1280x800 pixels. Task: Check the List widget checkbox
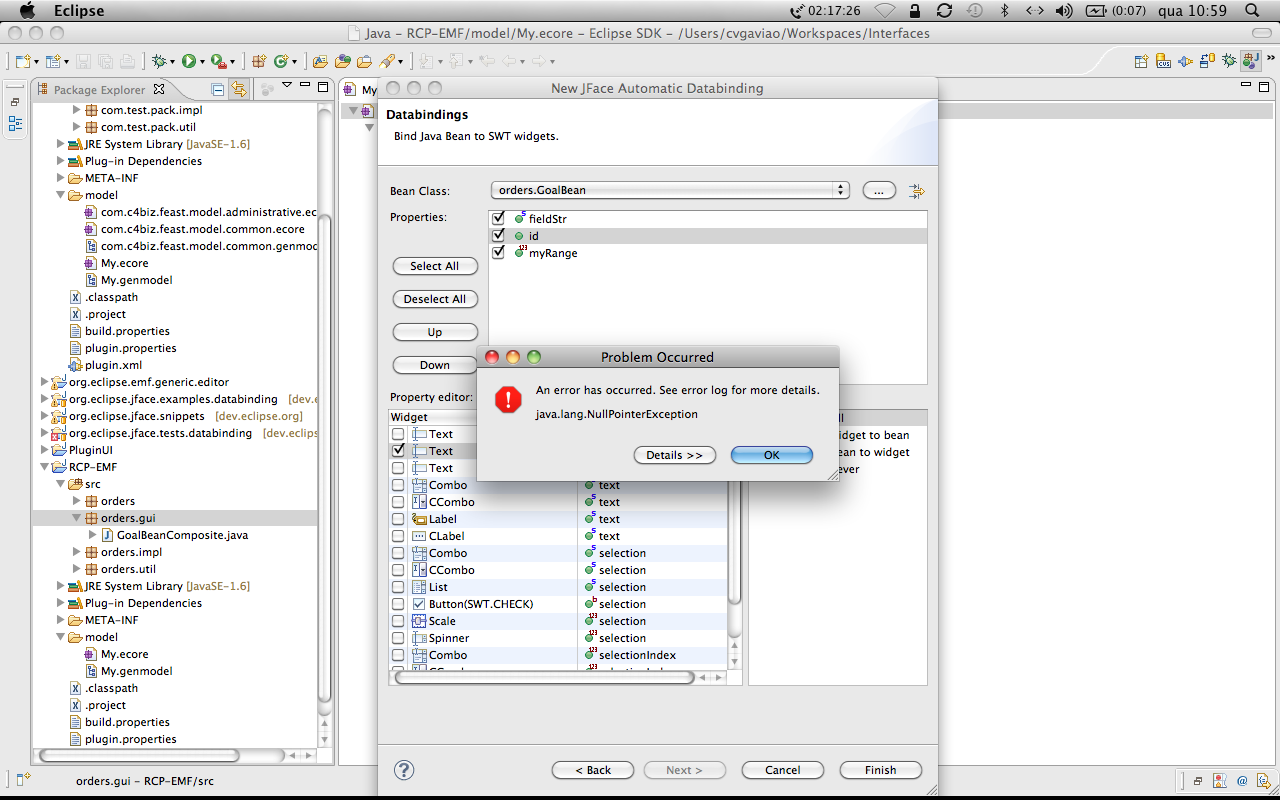click(398, 587)
